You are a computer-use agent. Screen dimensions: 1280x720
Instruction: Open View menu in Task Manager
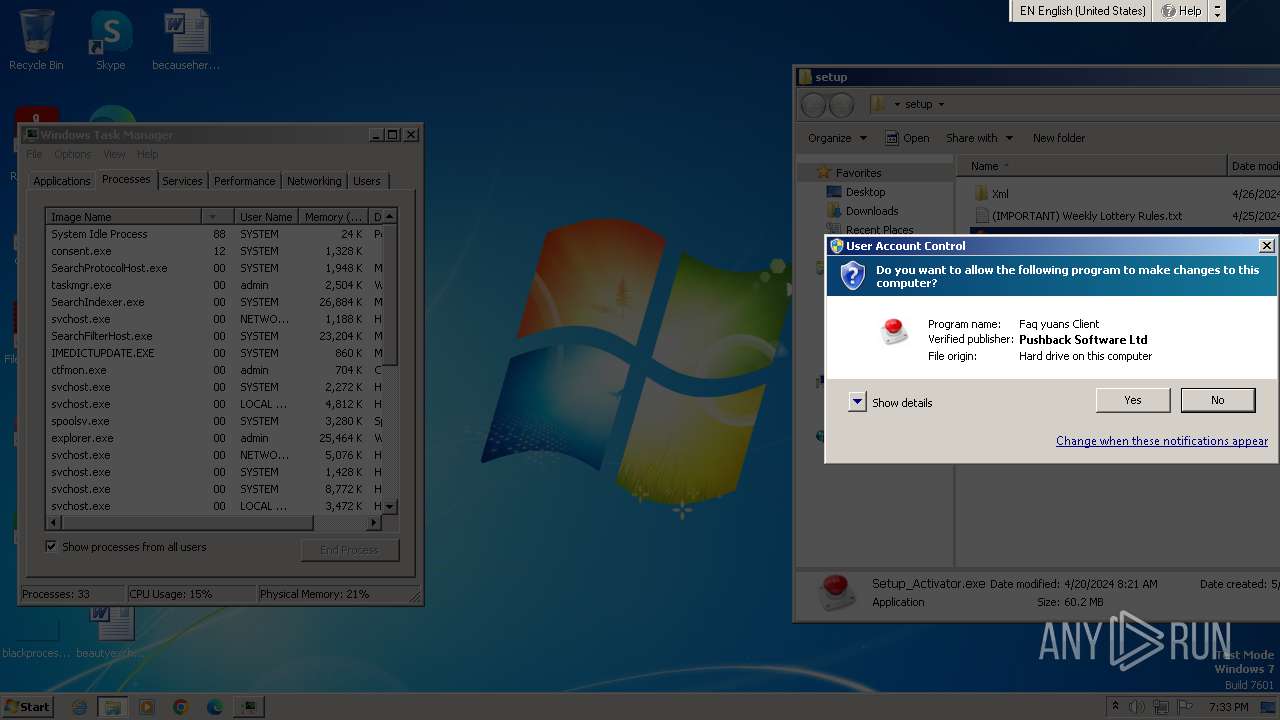point(115,154)
